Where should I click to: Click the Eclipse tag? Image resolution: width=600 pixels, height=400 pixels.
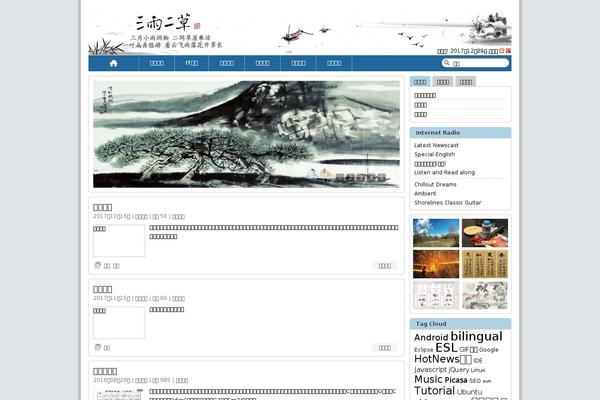pos(424,350)
